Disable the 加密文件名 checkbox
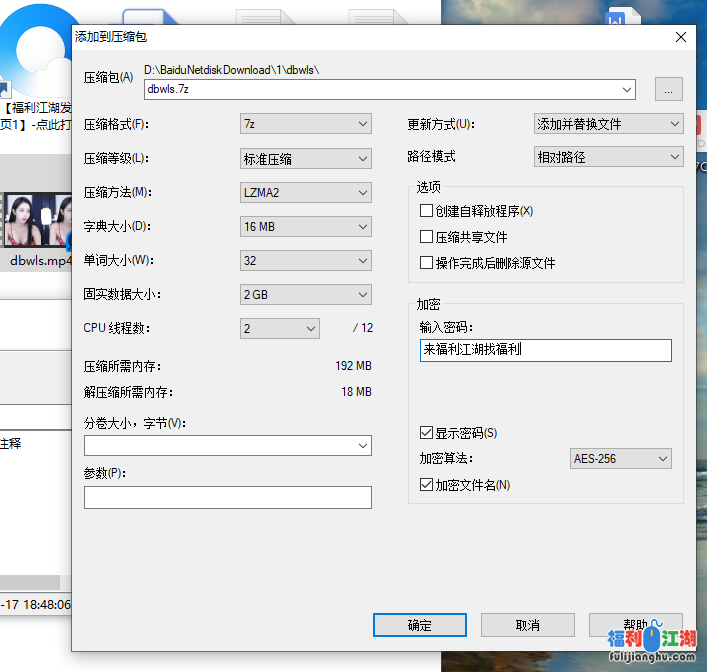Image resolution: width=707 pixels, height=672 pixels. point(427,485)
